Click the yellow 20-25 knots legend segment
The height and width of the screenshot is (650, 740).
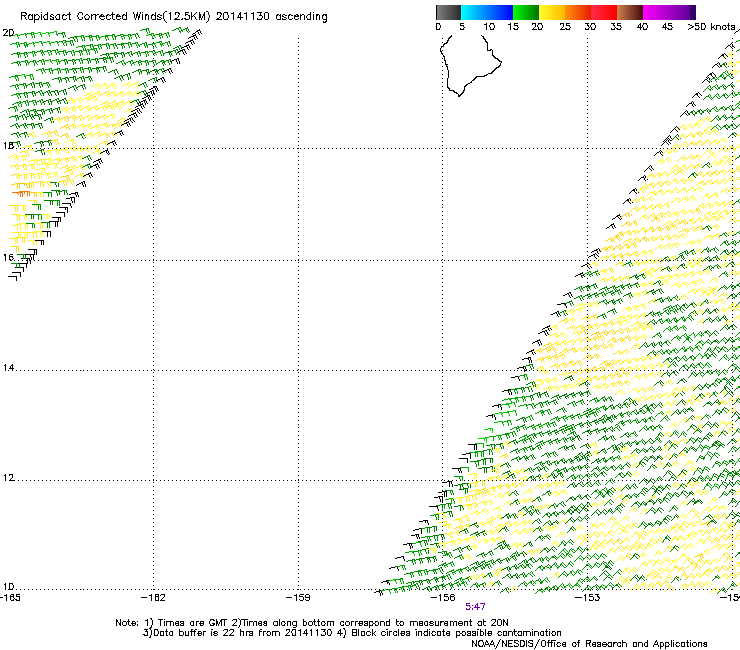coord(552,12)
